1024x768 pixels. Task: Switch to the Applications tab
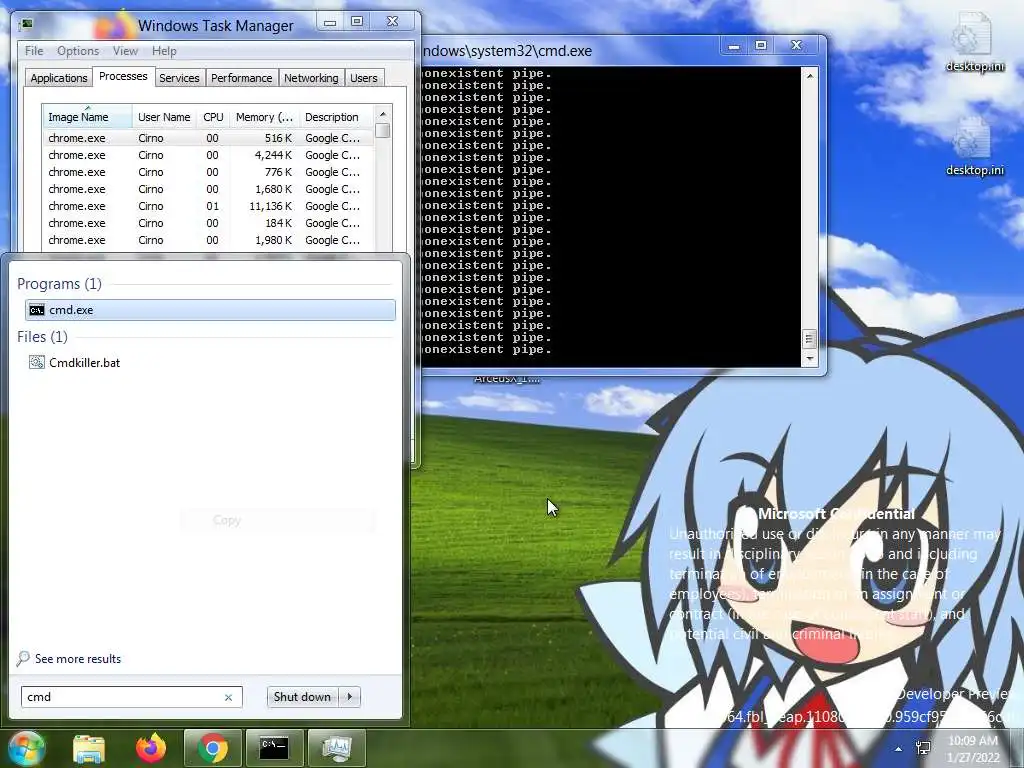click(x=59, y=78)
